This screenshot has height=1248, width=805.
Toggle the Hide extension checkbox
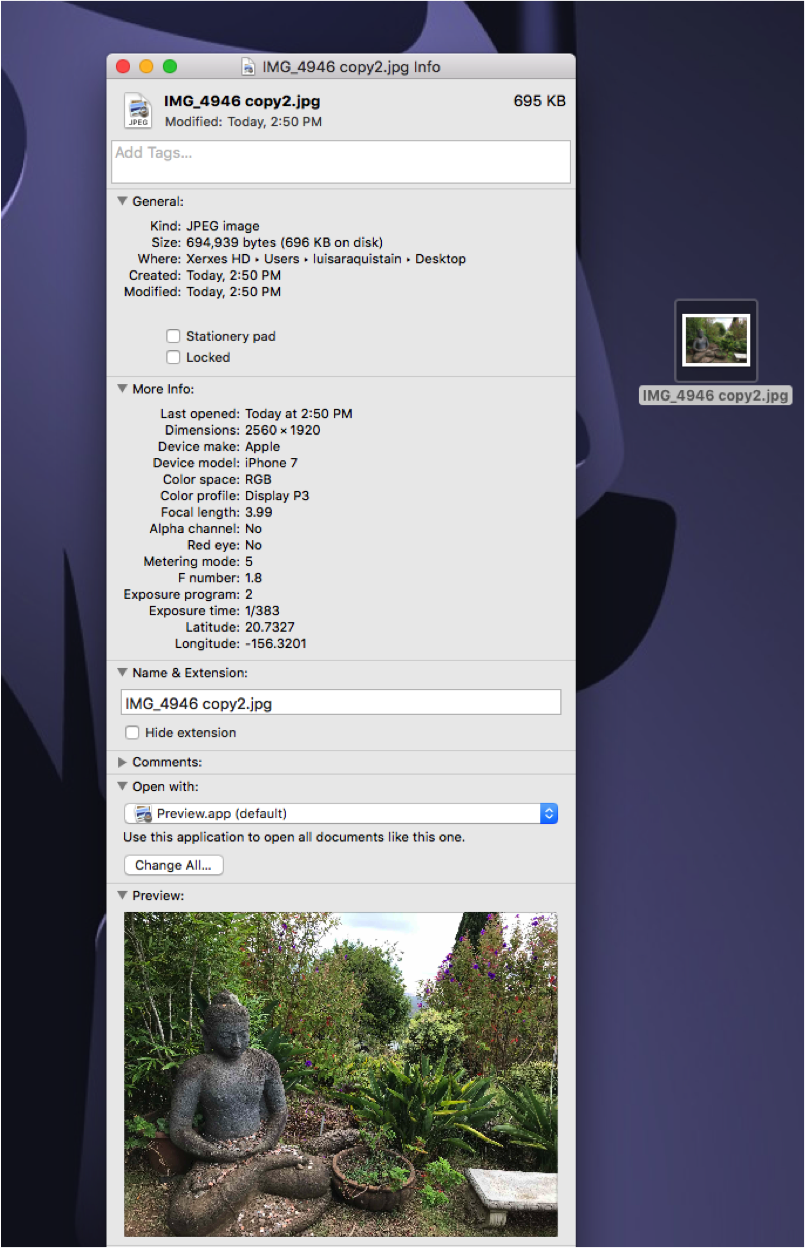pos(132,733)
